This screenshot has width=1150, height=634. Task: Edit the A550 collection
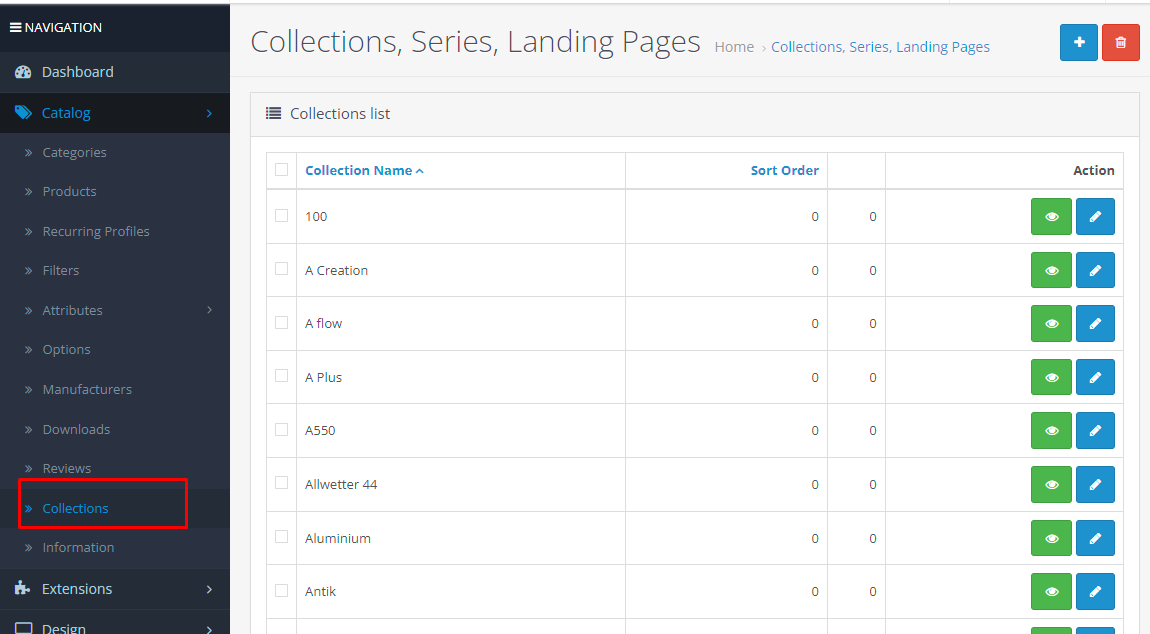pyautogui.click(x=1095, y=431)
